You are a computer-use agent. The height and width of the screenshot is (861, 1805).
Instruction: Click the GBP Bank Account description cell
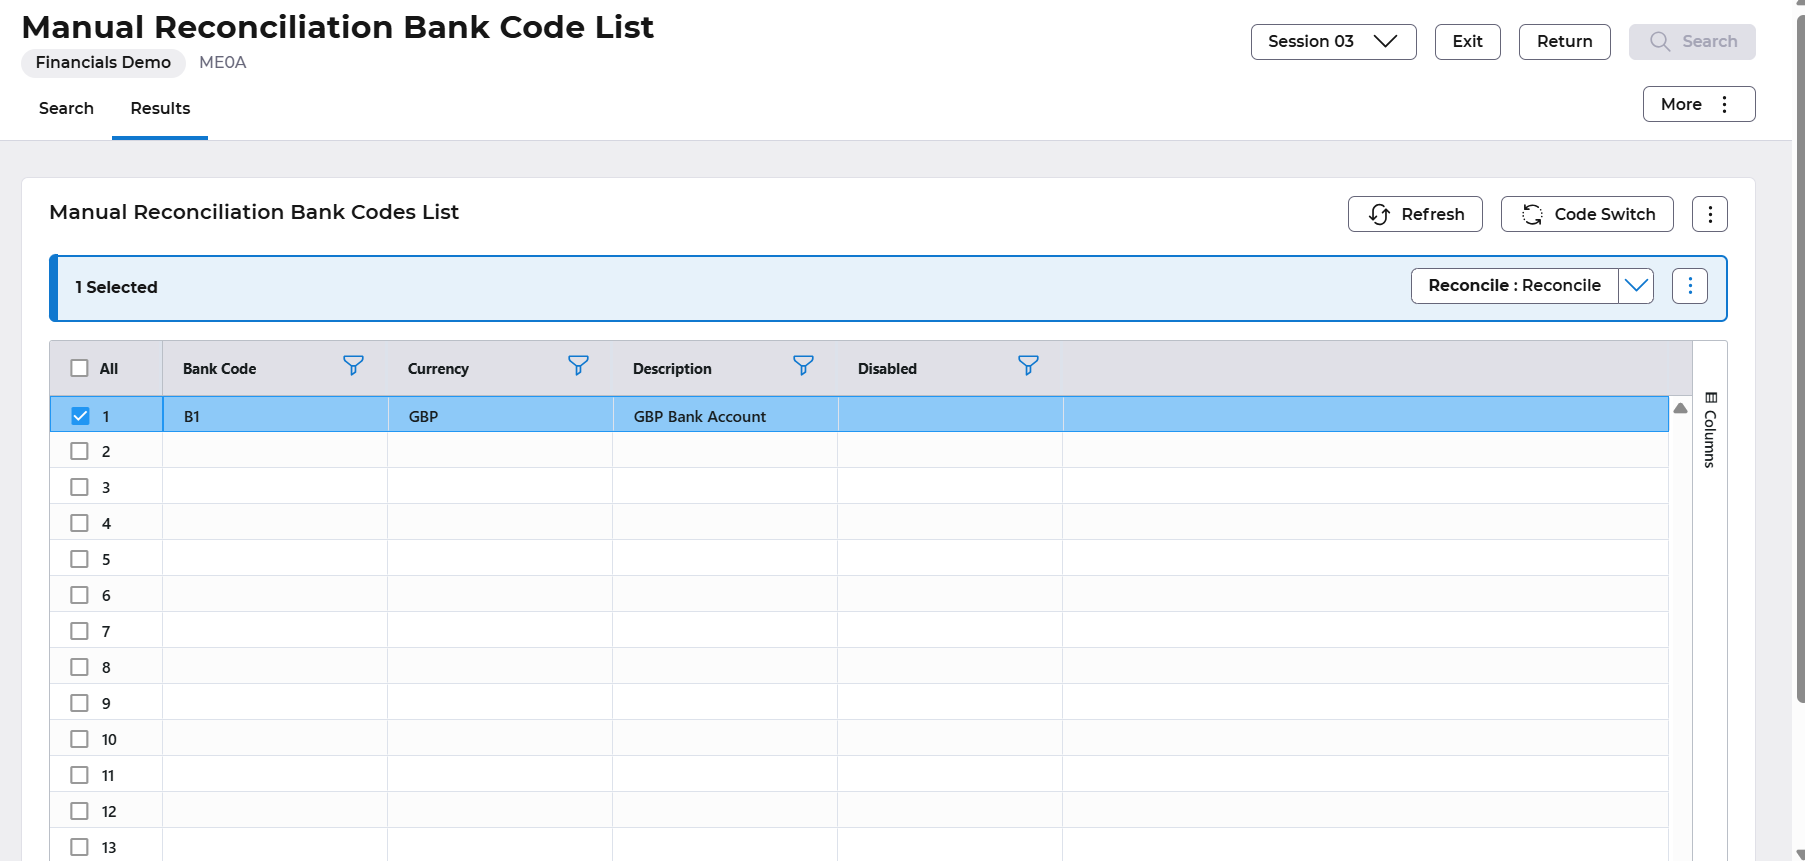point(700,416)
